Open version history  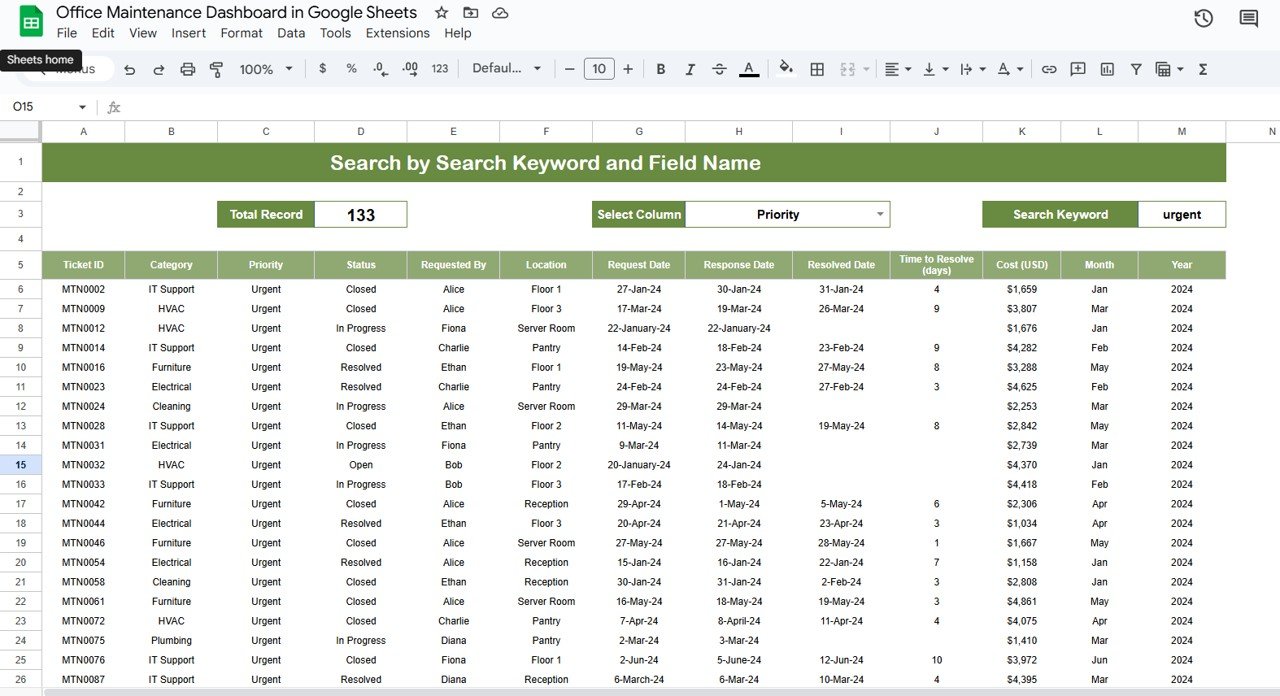tap(1203, 18)
